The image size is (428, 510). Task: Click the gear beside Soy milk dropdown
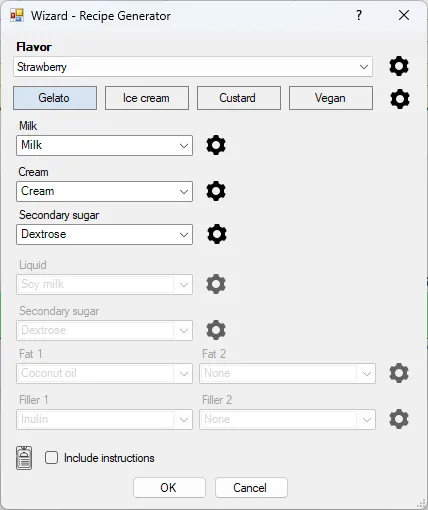click(x=216, y=284)
